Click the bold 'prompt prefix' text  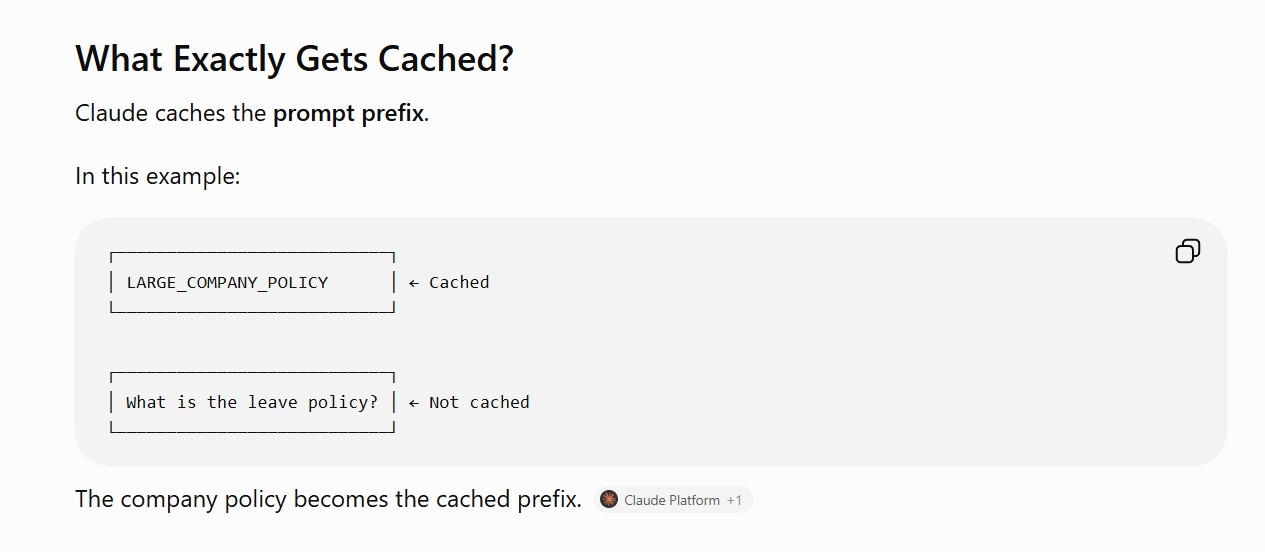pos(349,113)
